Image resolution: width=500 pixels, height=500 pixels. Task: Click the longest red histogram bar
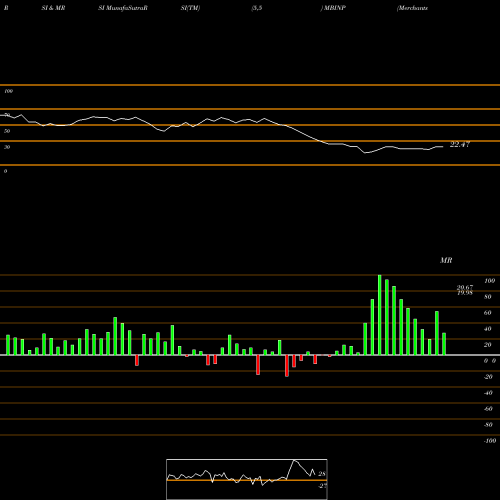(287, 366)
